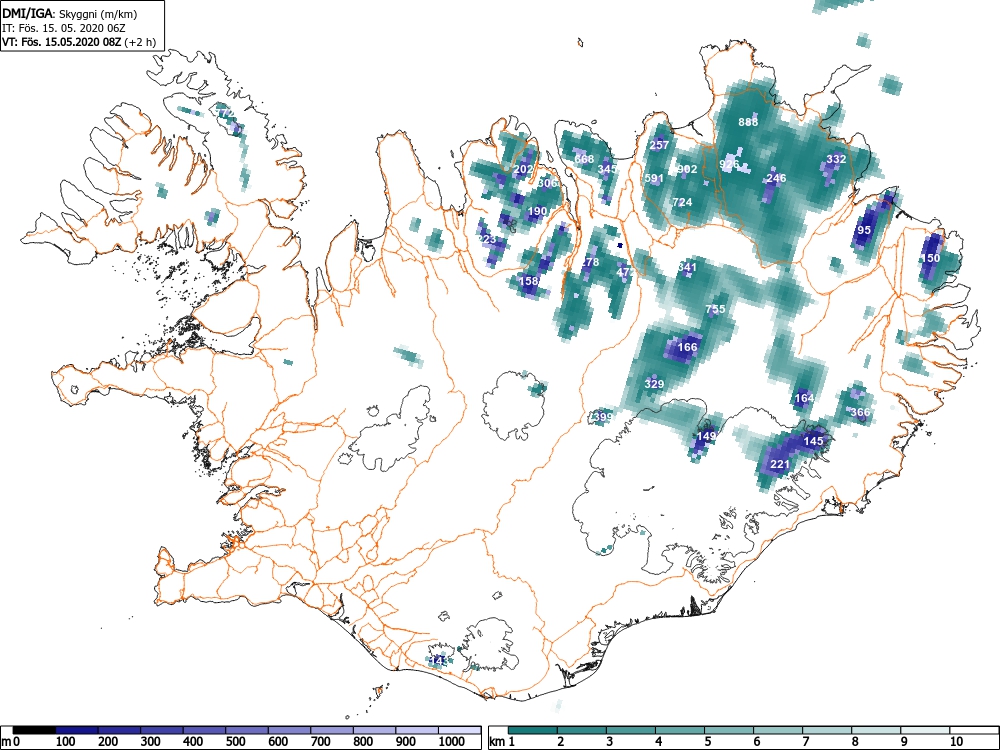Image resolution: width=1000 pixels, height=750 pixels.
Task: Click the visibility value 166 on the map
Action: tap(687, 347)
